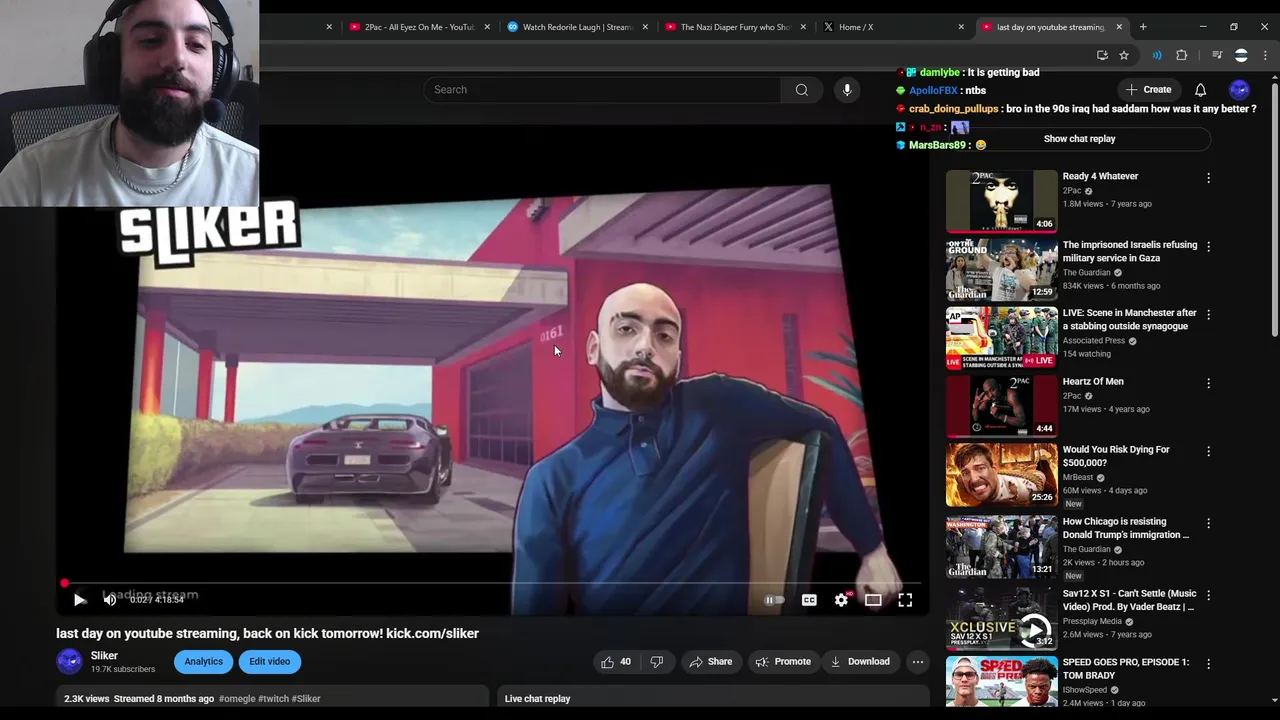The height and width of the screenshot is (720, 1280).
Task: Open more actions menu below video
Action: click(918, 661)
